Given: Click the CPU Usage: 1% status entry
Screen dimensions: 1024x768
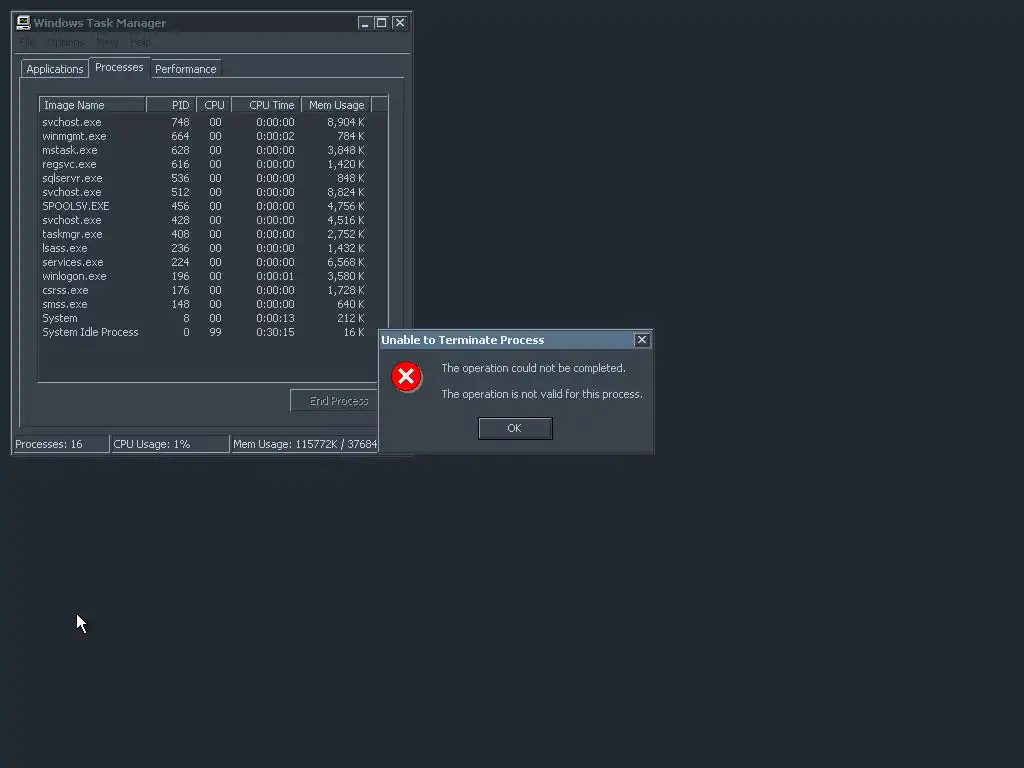Looking at the screenshot, I should [170, 444].
